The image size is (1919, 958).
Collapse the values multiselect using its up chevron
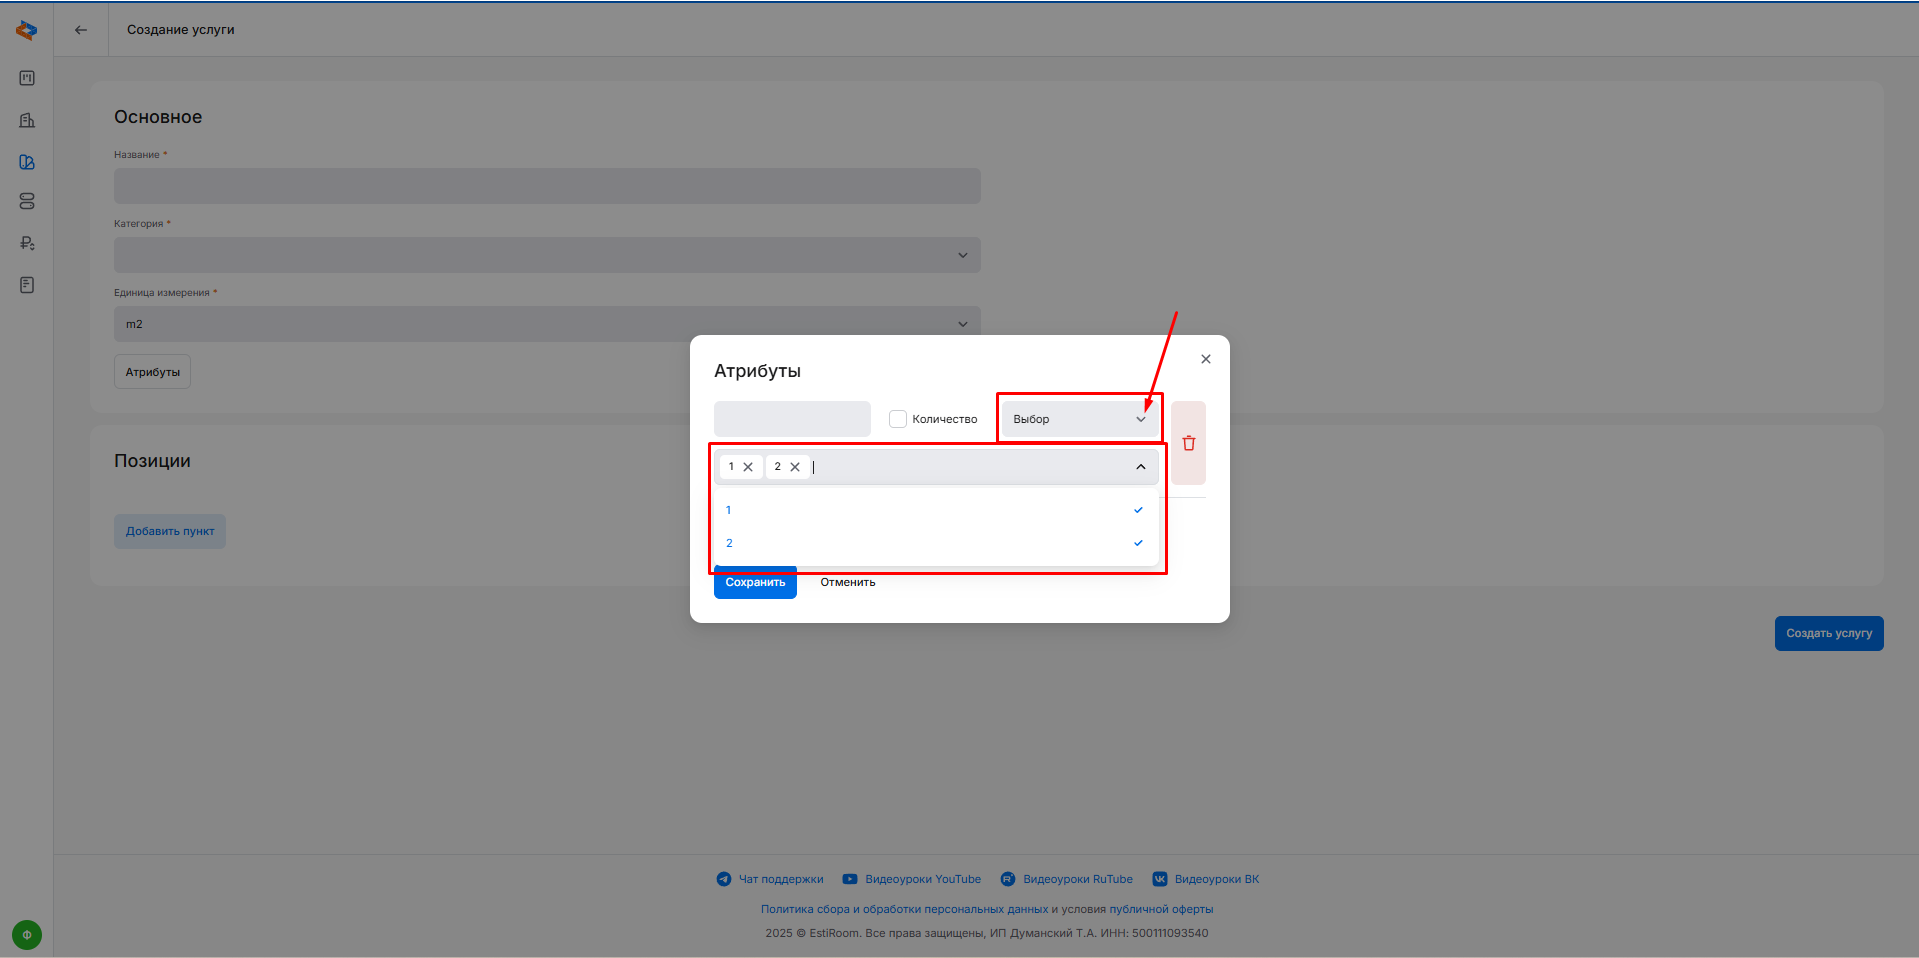[1140, 467]
